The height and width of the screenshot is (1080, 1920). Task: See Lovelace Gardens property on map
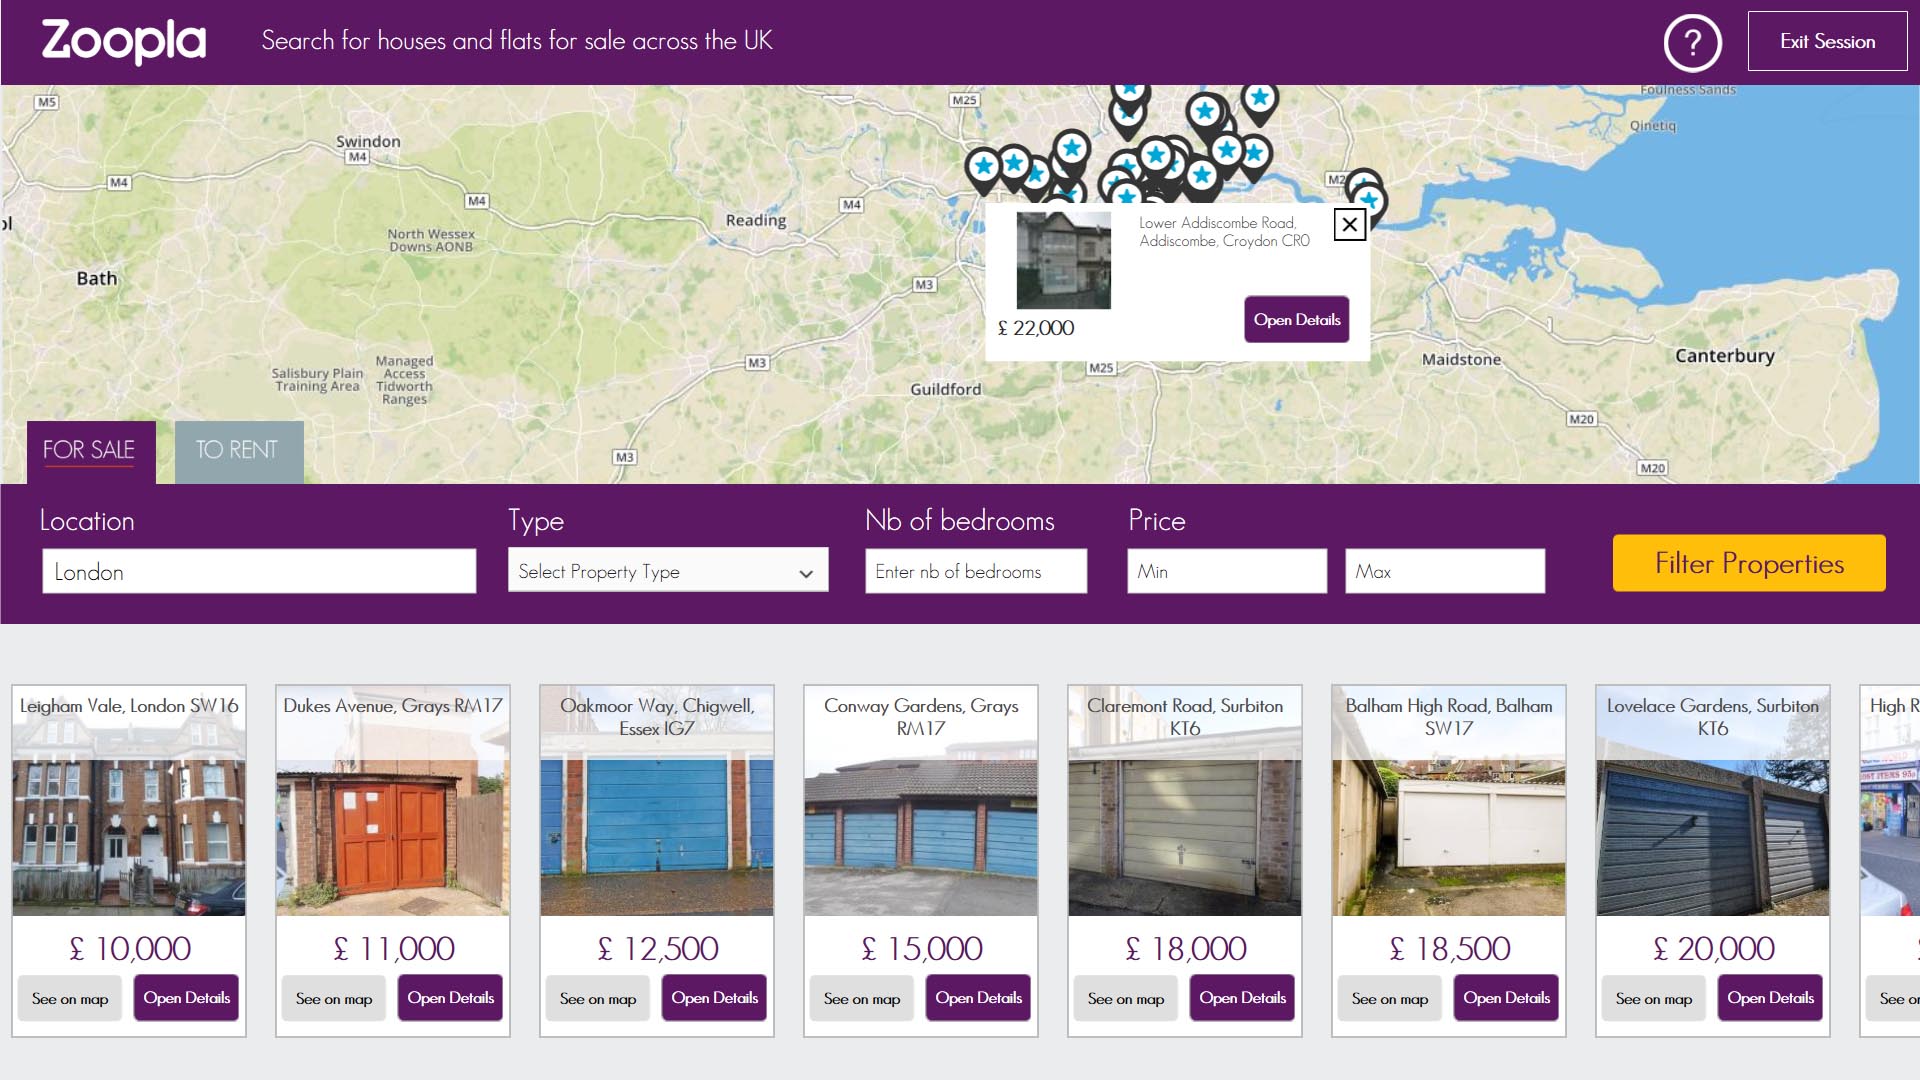pyautogui.click(x=1654, y=998)
